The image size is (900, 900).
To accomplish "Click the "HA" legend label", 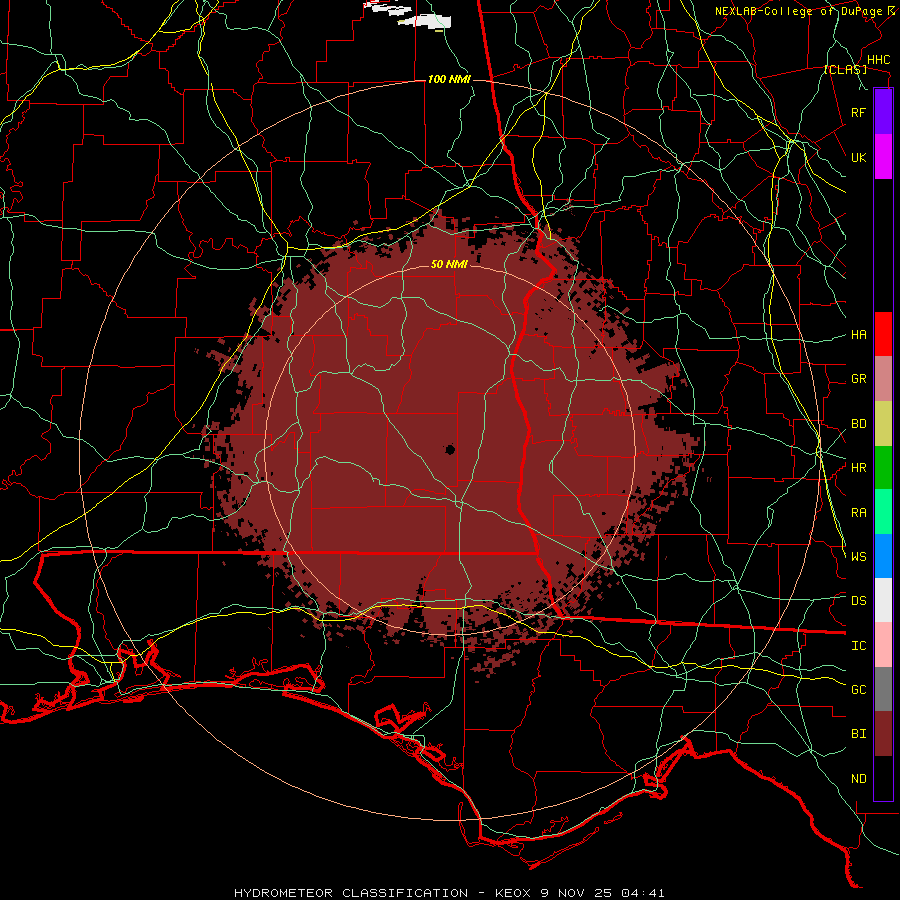I will [x=858, y=335].
